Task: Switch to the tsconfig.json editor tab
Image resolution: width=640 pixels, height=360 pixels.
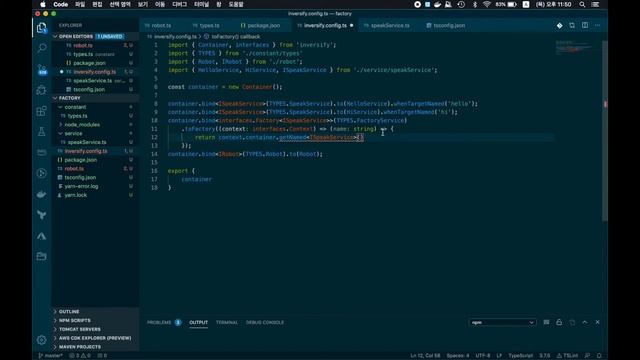Action: [x=449, y=25]
